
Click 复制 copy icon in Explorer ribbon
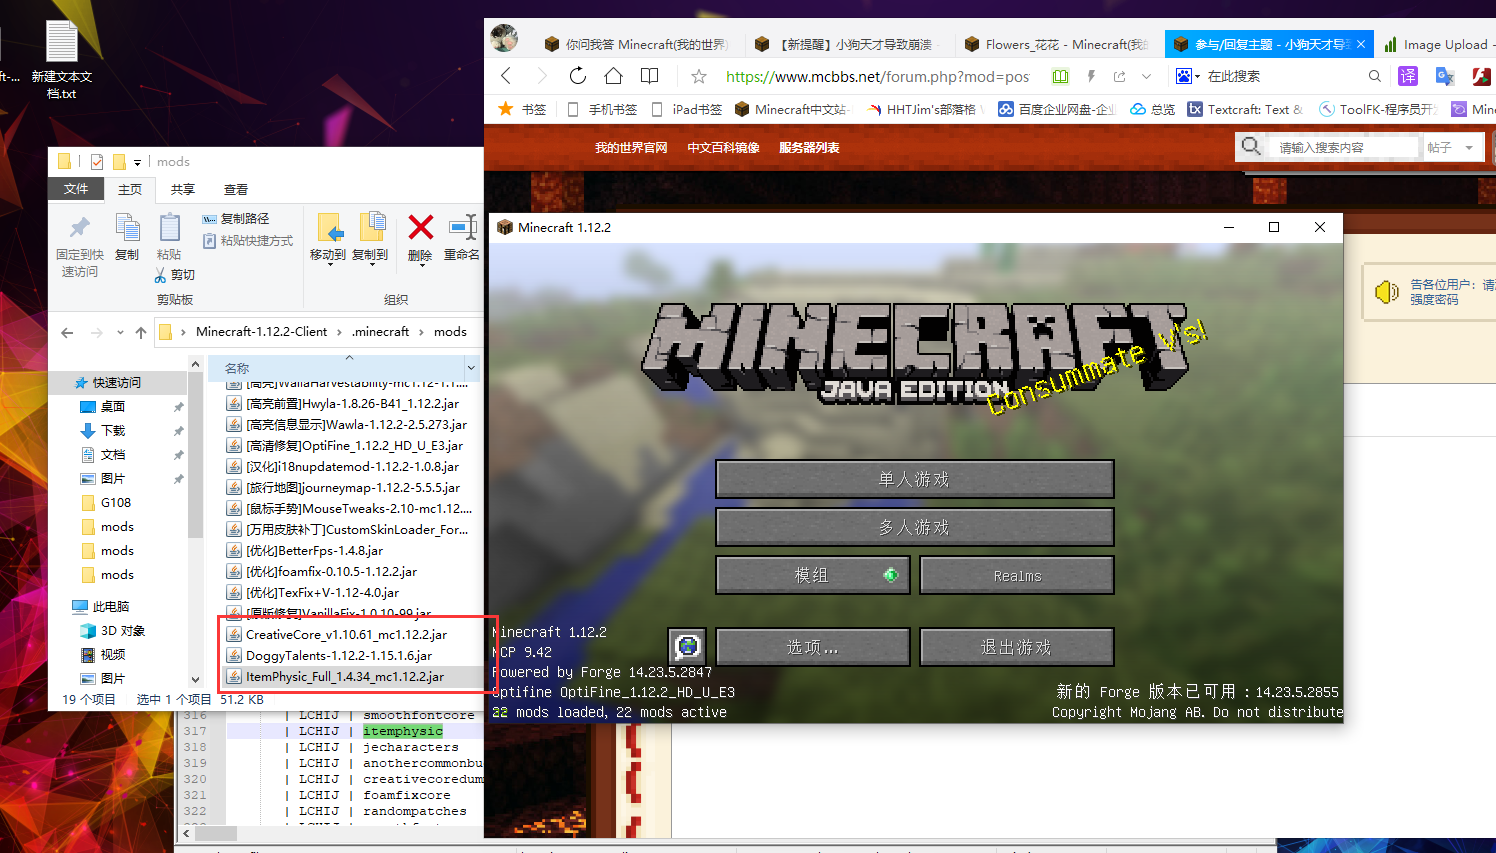coord(127,238)
